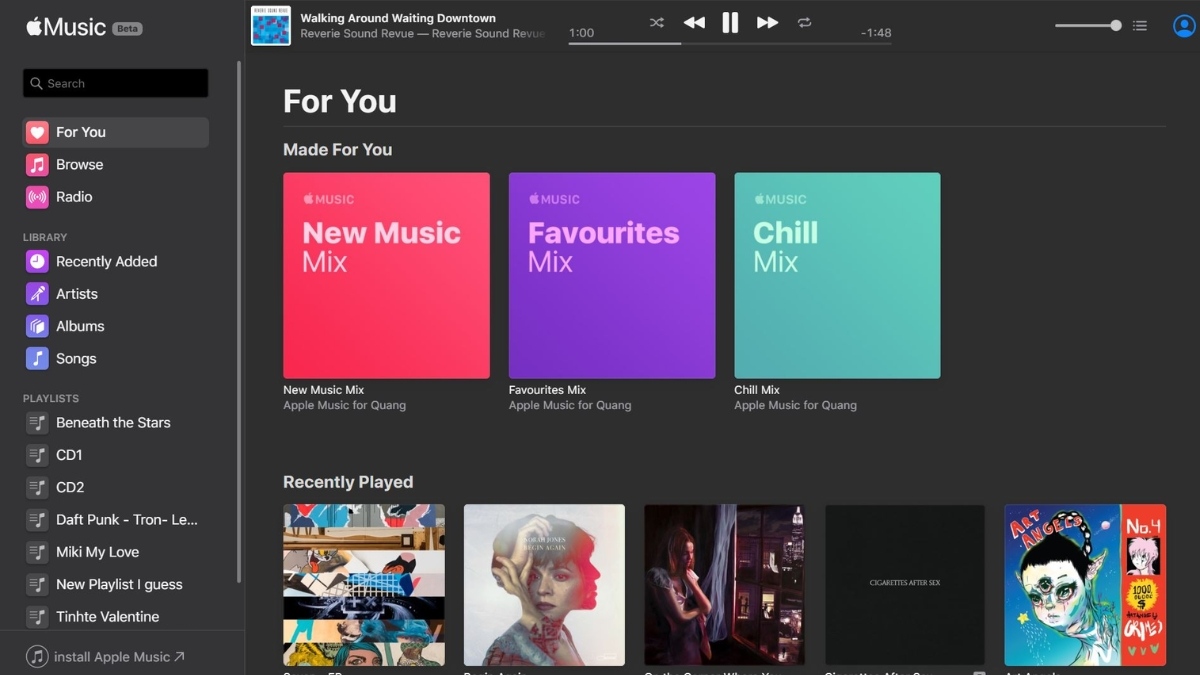Open the Up Next queue list

point(1140,26)
